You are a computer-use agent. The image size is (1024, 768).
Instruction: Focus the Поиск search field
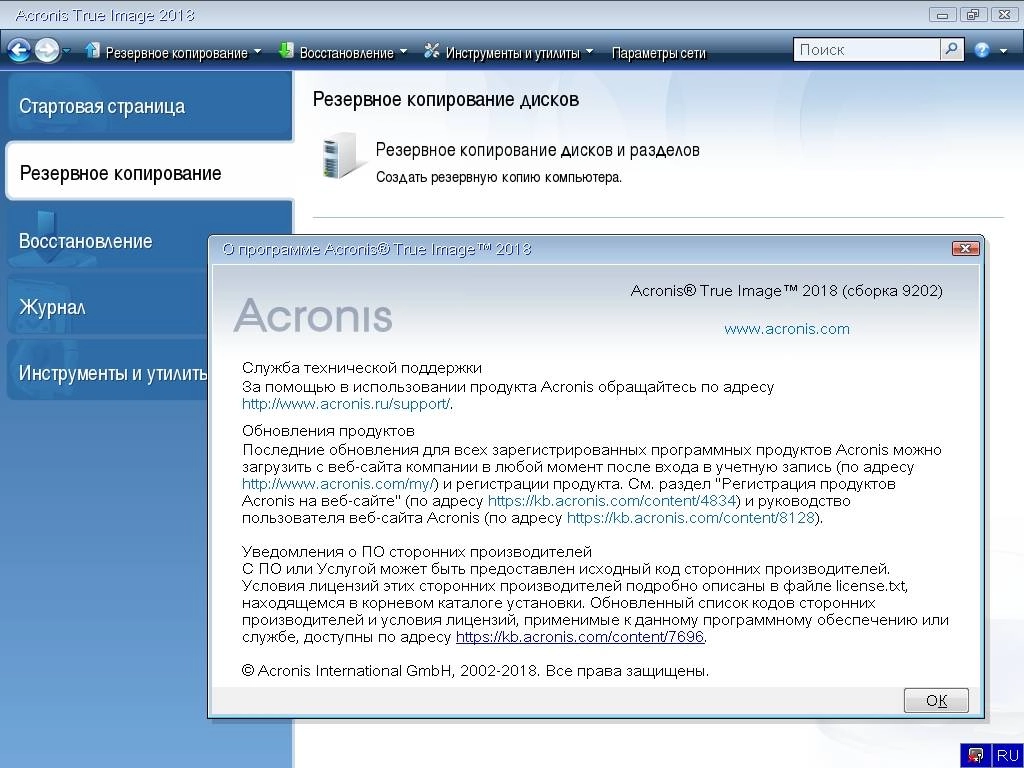[x=866, y=50]
